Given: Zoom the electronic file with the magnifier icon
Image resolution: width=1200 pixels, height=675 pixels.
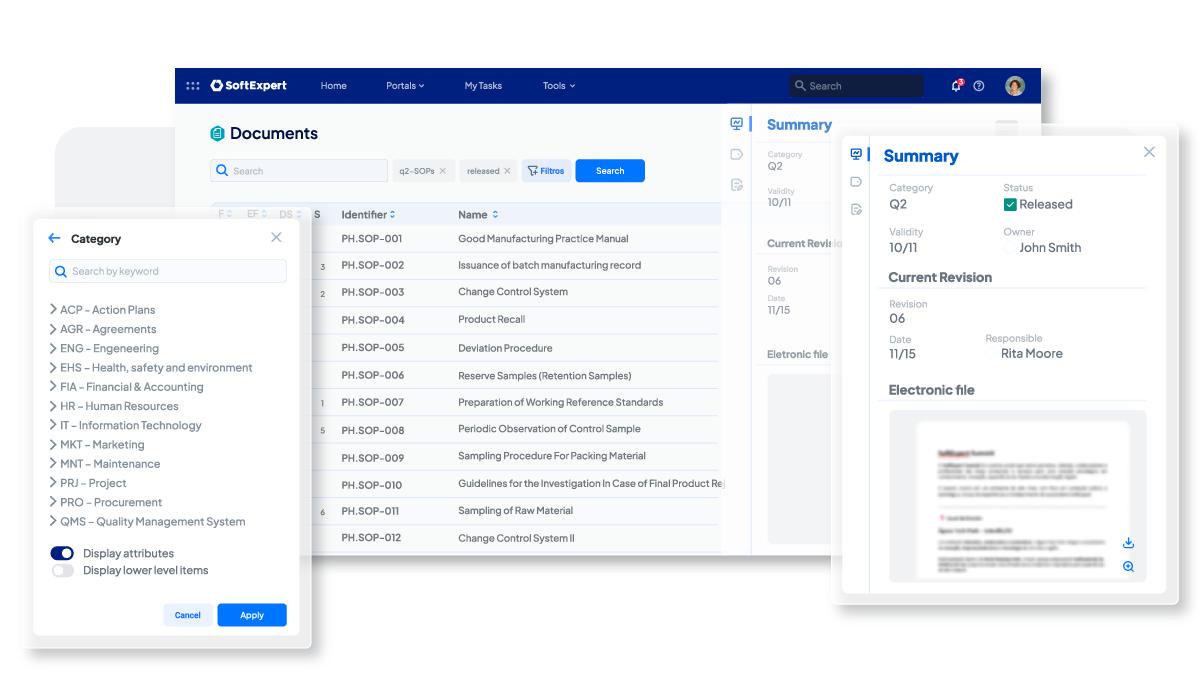Looking at the screenshot, I should (1128, 567).
